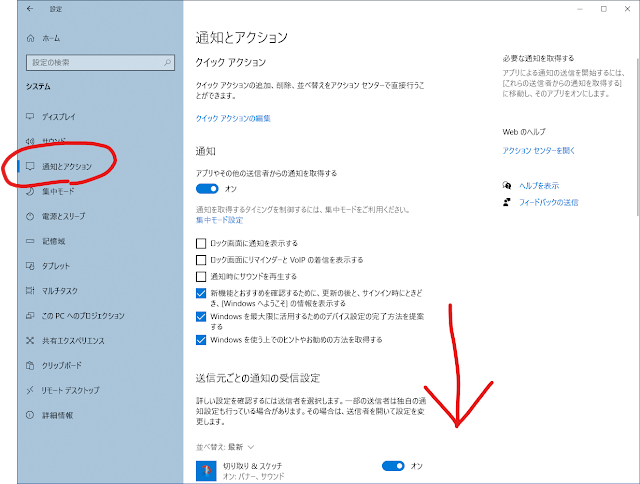Click the 電源とスリープ power icon

click(x=30, y=216)
